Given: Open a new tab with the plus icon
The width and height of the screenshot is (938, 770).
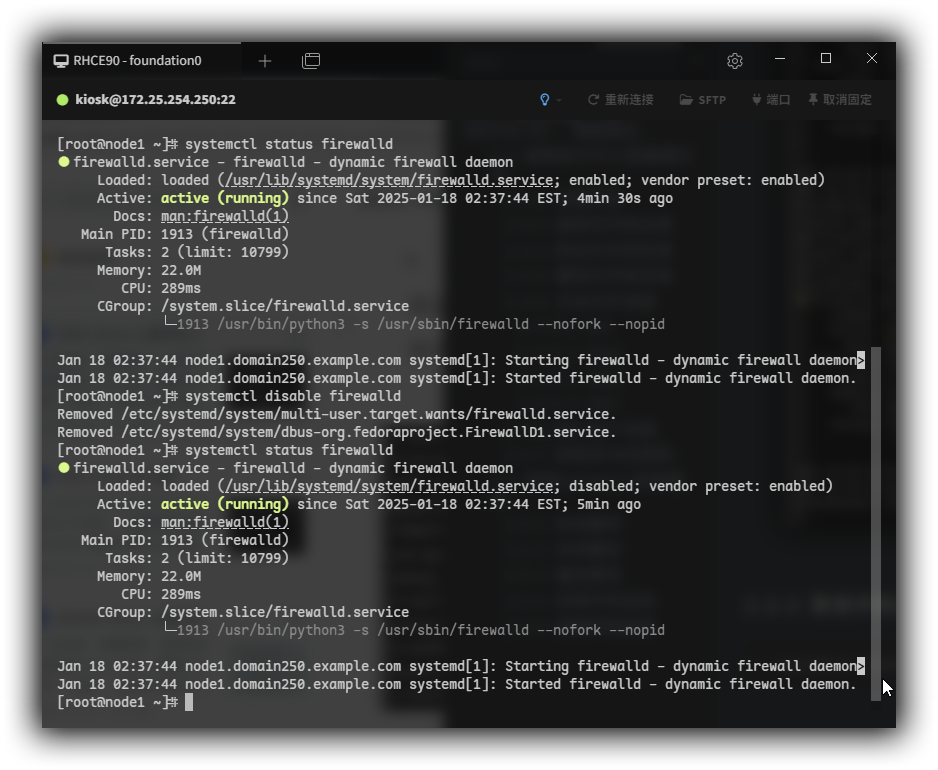Looking at the screenshot, I should click(265, 61).
